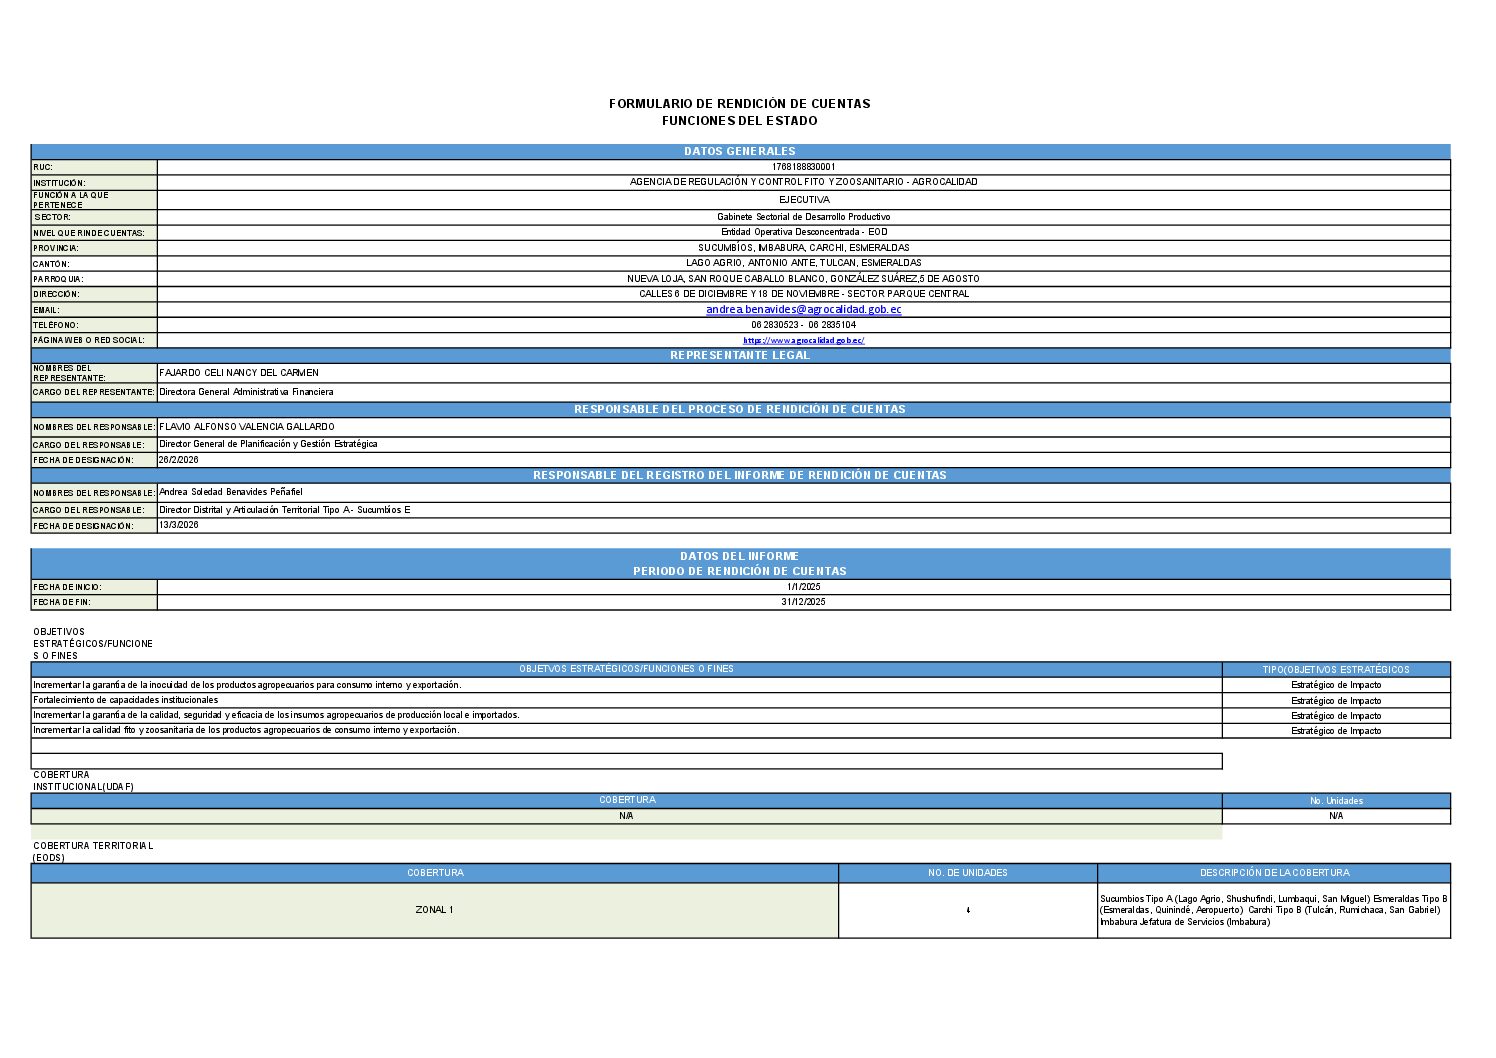The image size is (1496, 1058).
Task: Select the 1/1/2025 start date cell
Action: pyautogui.click(x=803, y=587)
